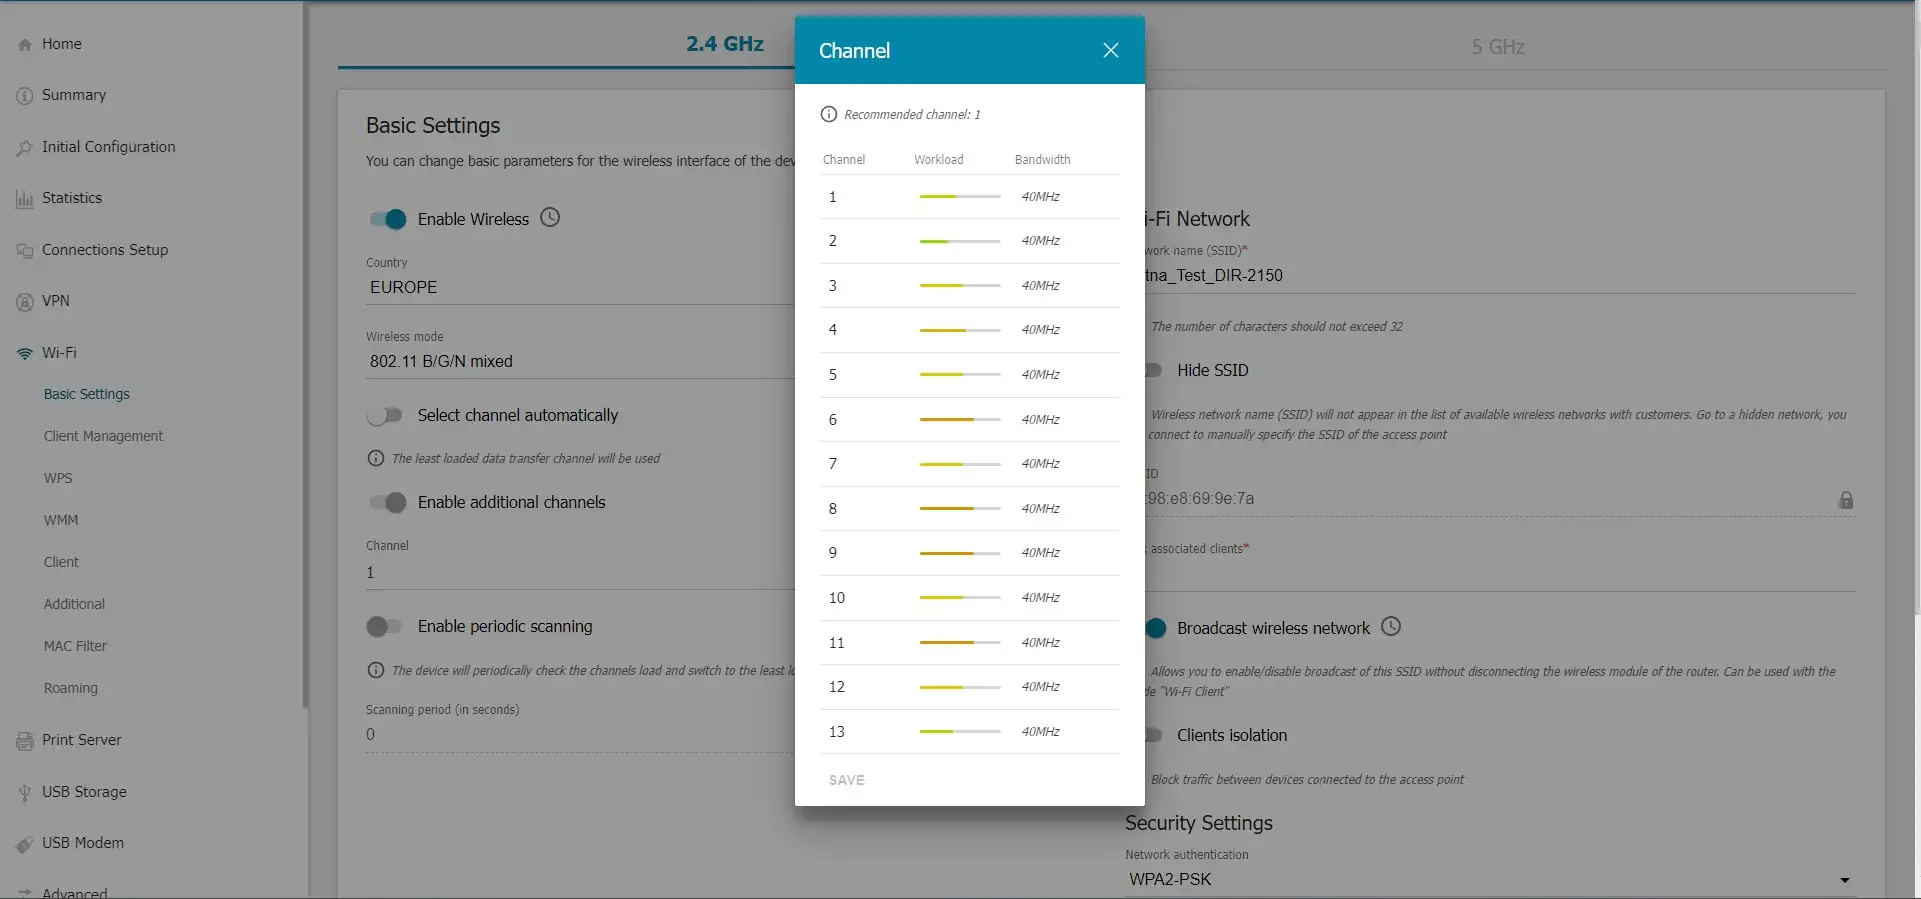Screen dimensions: 1921x899
Task: Click the clock icon beside Enable Wireless
Action: (550, 218)
